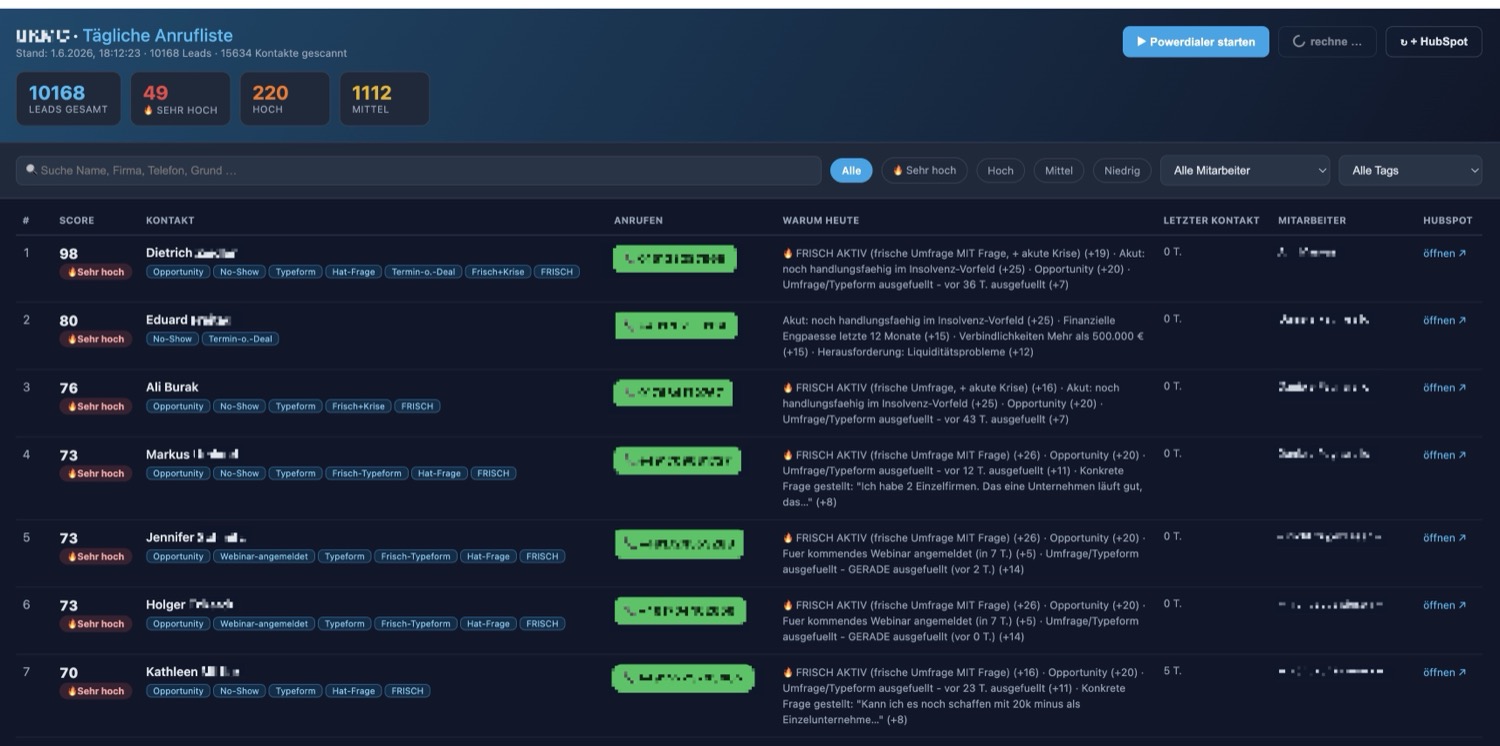Click the Hat-Frage tag in Dietrich's row
The height and width of the screenshot is (746, 1500).
click(x=353, y=272)
